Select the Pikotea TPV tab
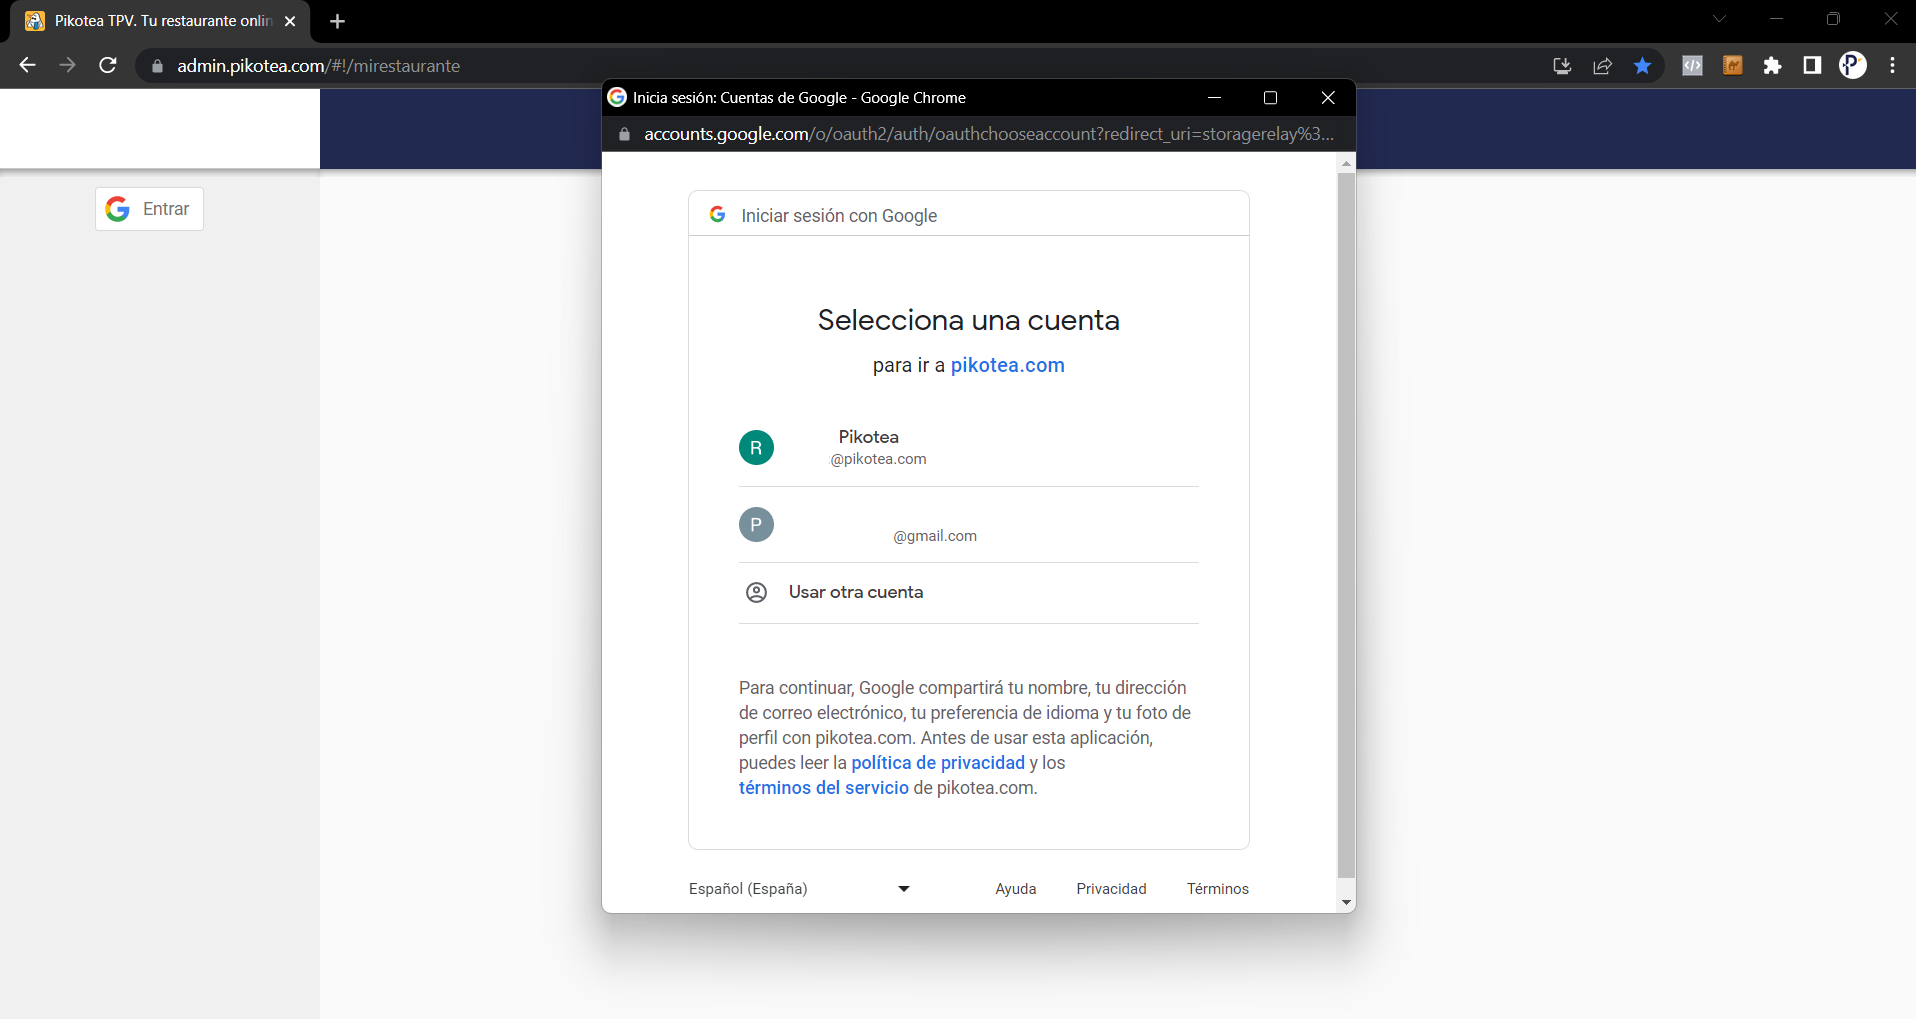 160,21
